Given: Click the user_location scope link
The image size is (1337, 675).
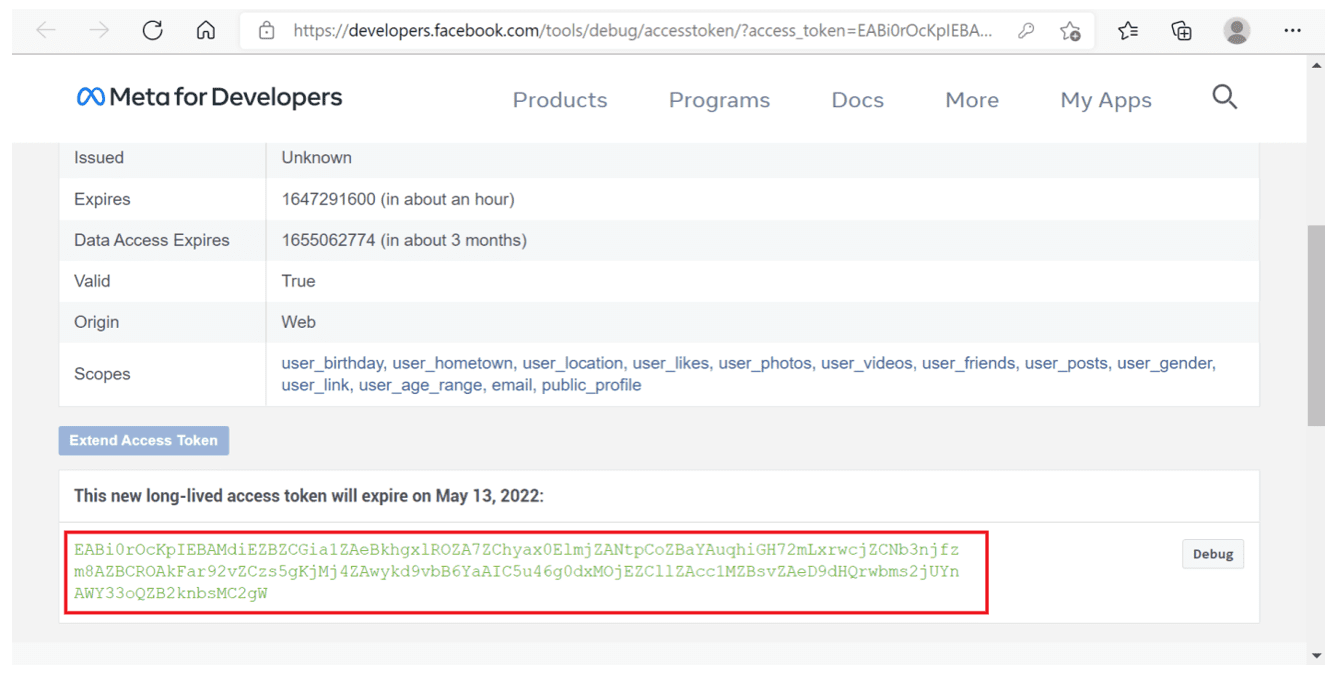Looking at the screenshot, I should point(573,363).
